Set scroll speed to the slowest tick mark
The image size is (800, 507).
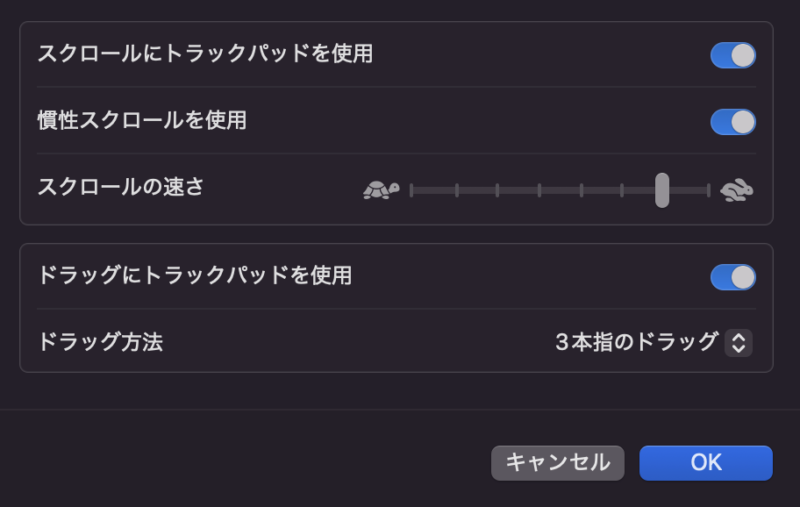[x=411, y=190]
